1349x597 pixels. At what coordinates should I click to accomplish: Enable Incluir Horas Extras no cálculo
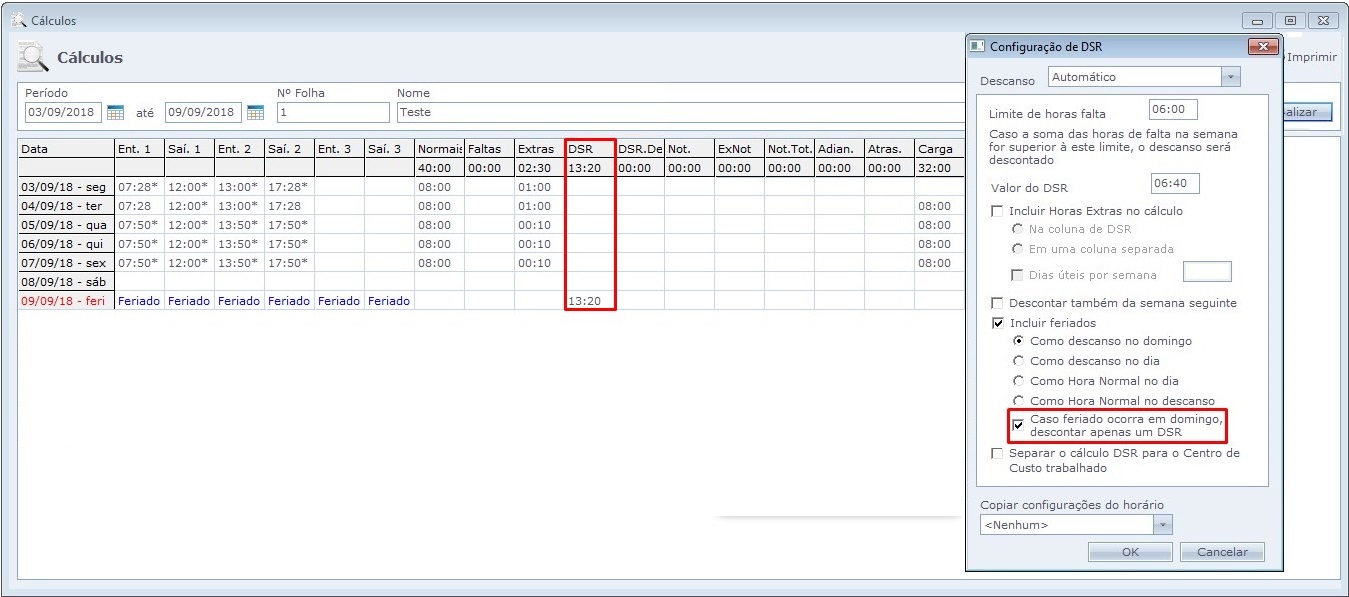click(997, 211)
